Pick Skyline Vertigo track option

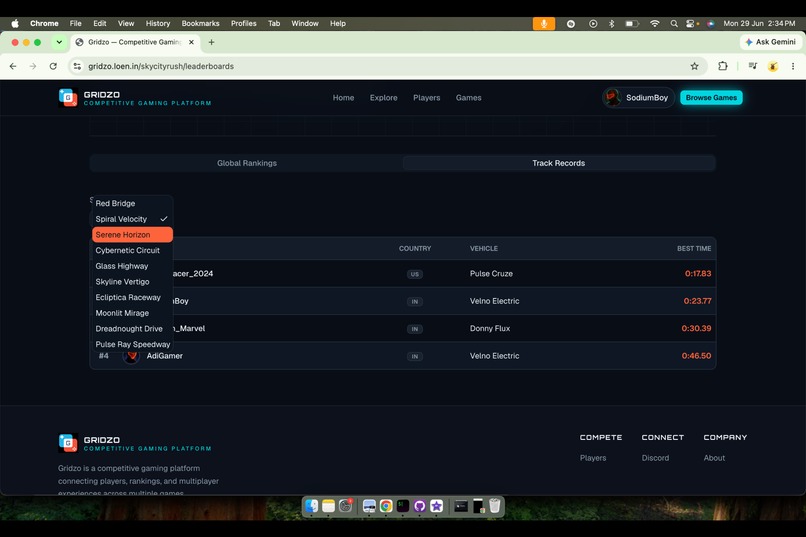point(132,282)
